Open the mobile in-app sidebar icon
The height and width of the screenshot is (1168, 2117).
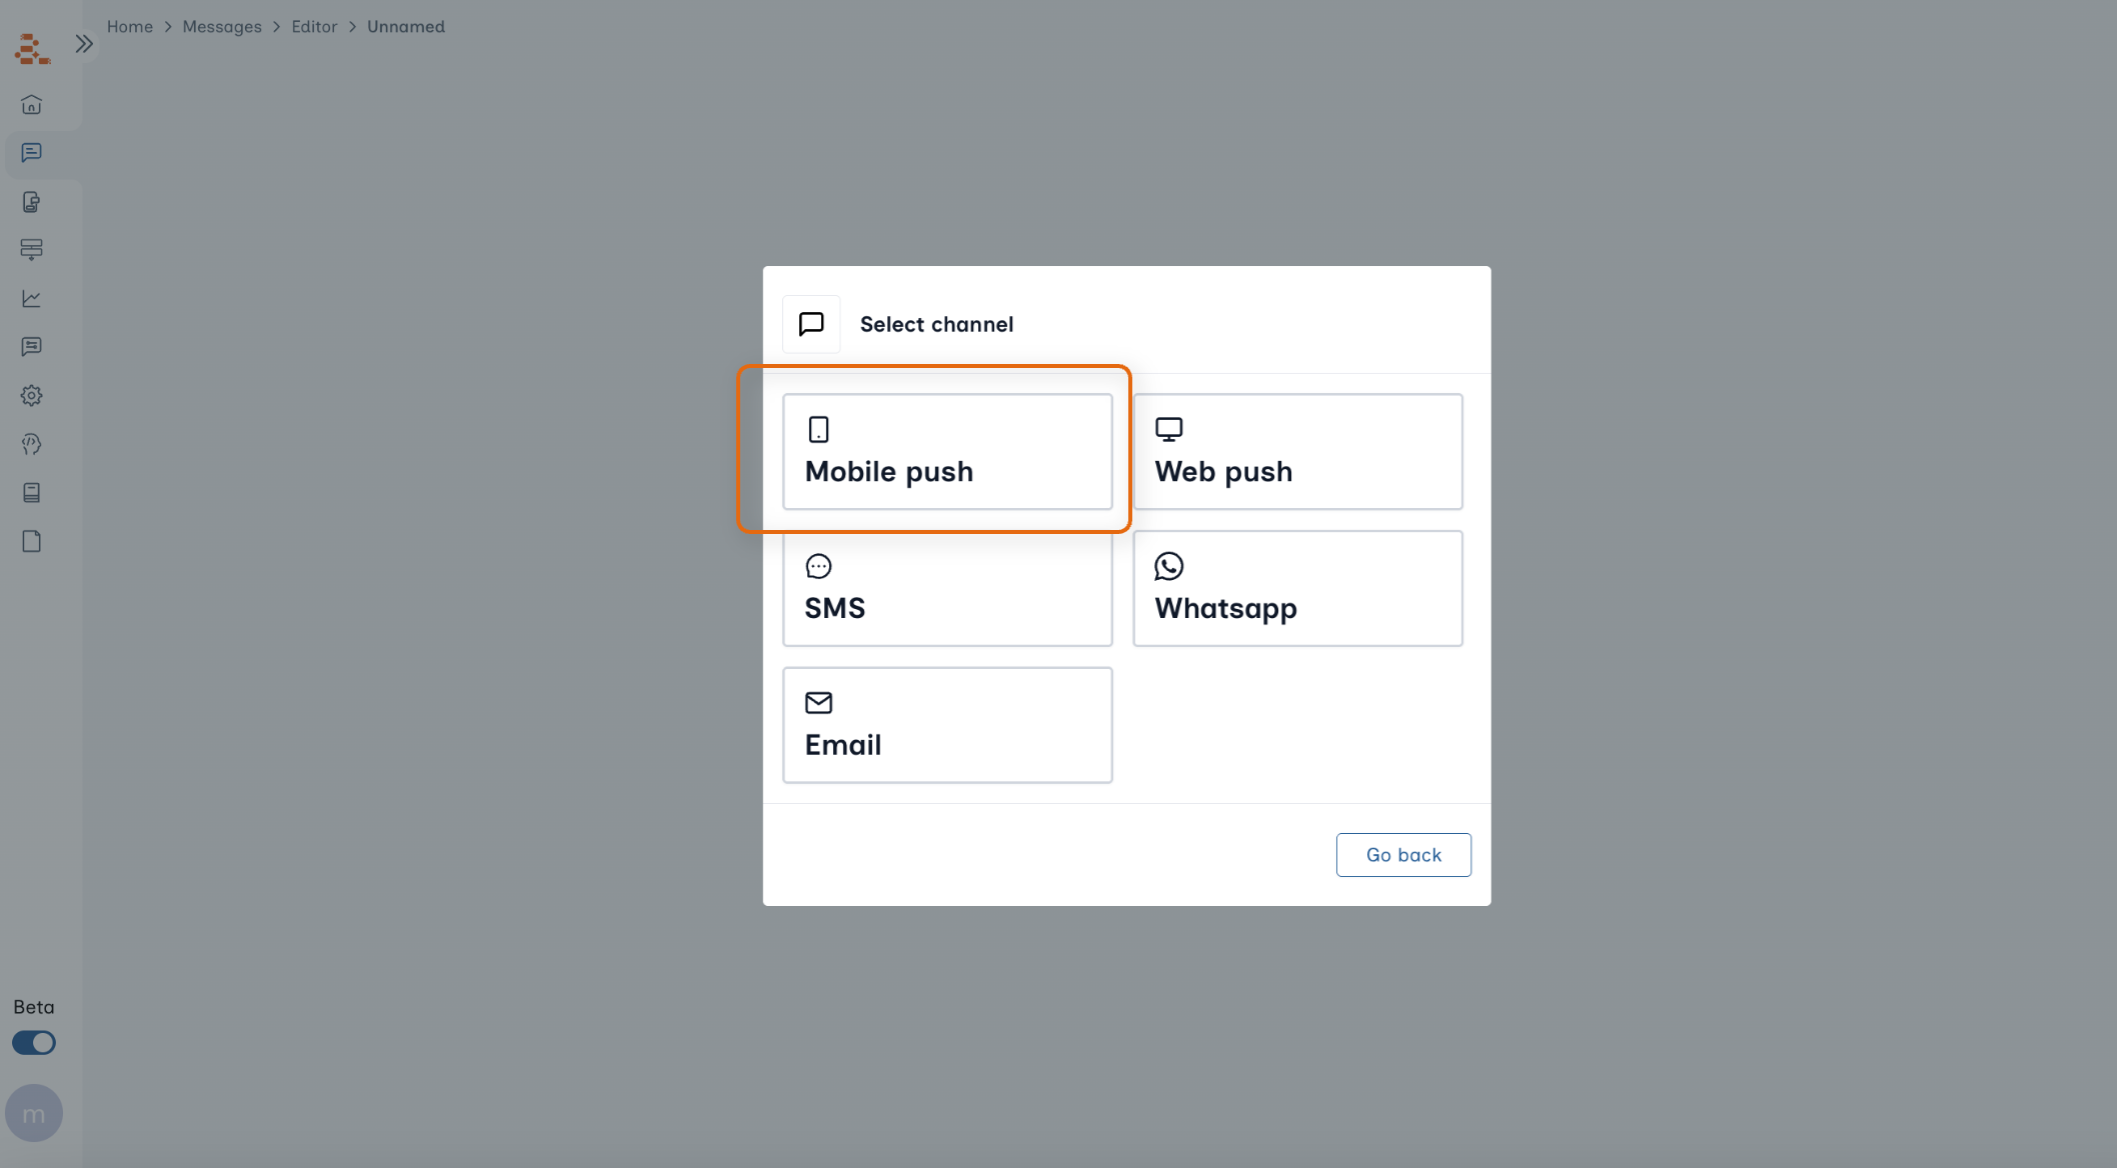[31, 202]
